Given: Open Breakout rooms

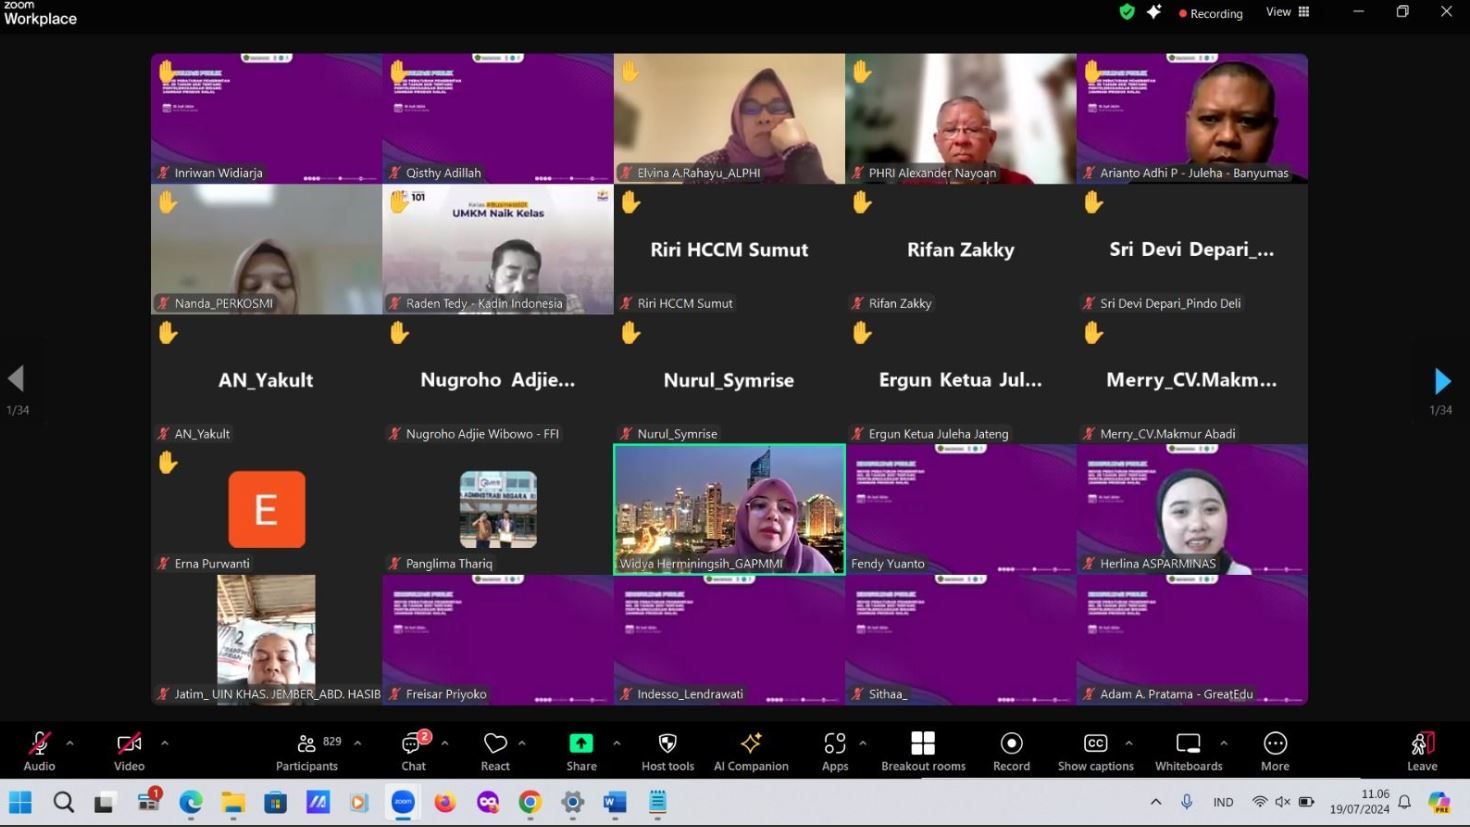Looking at the screenshot, I should (923, 751).
